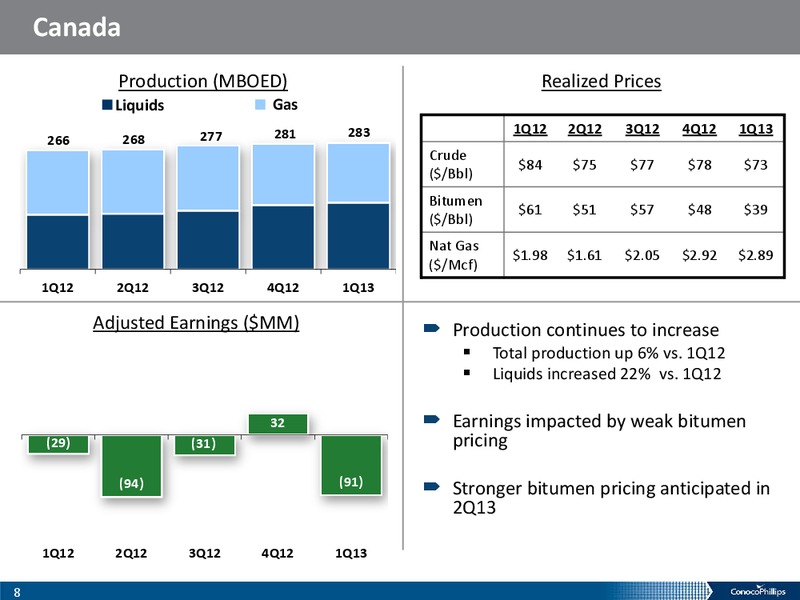The image size is (800, 600).
Task: Select the $51 bitumen price cell
Action: [x=585, y=210]
